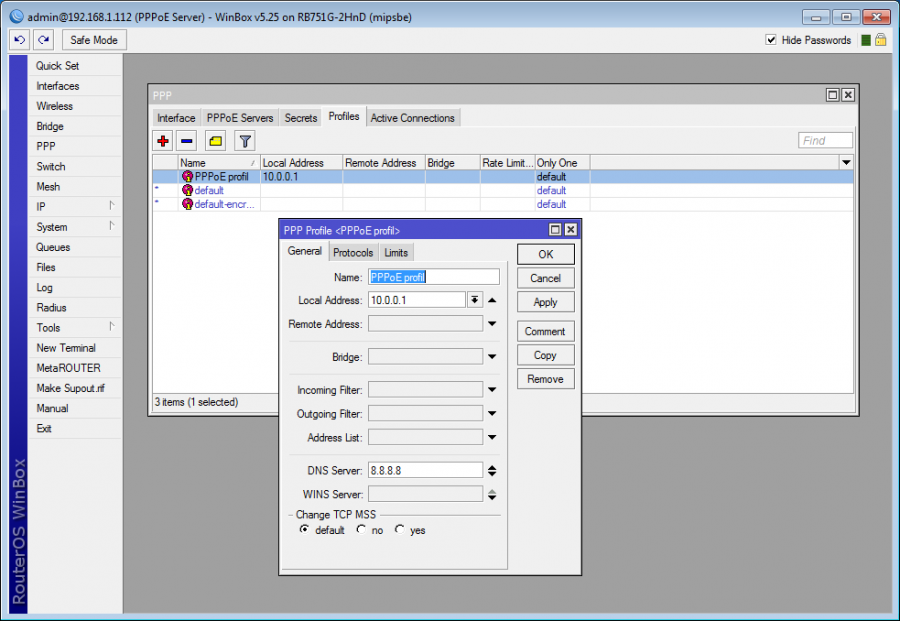900x621 pixels.
Task: Expand the Remote Address field
Action: [492, 324]
